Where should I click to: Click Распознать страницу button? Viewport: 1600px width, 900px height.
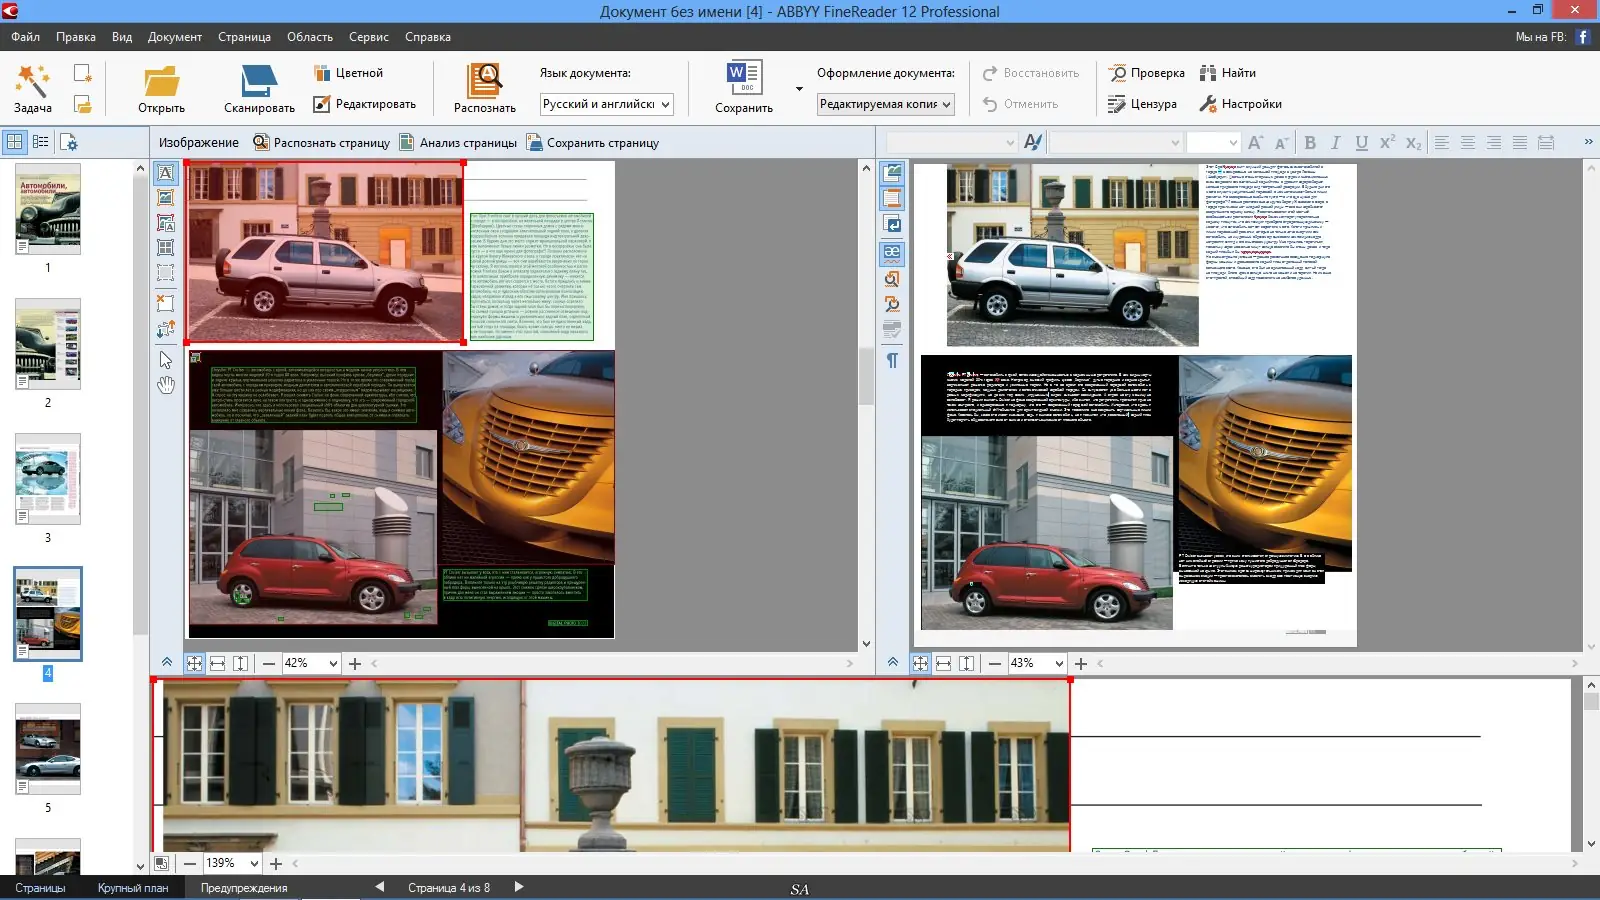tap(321, 143)
